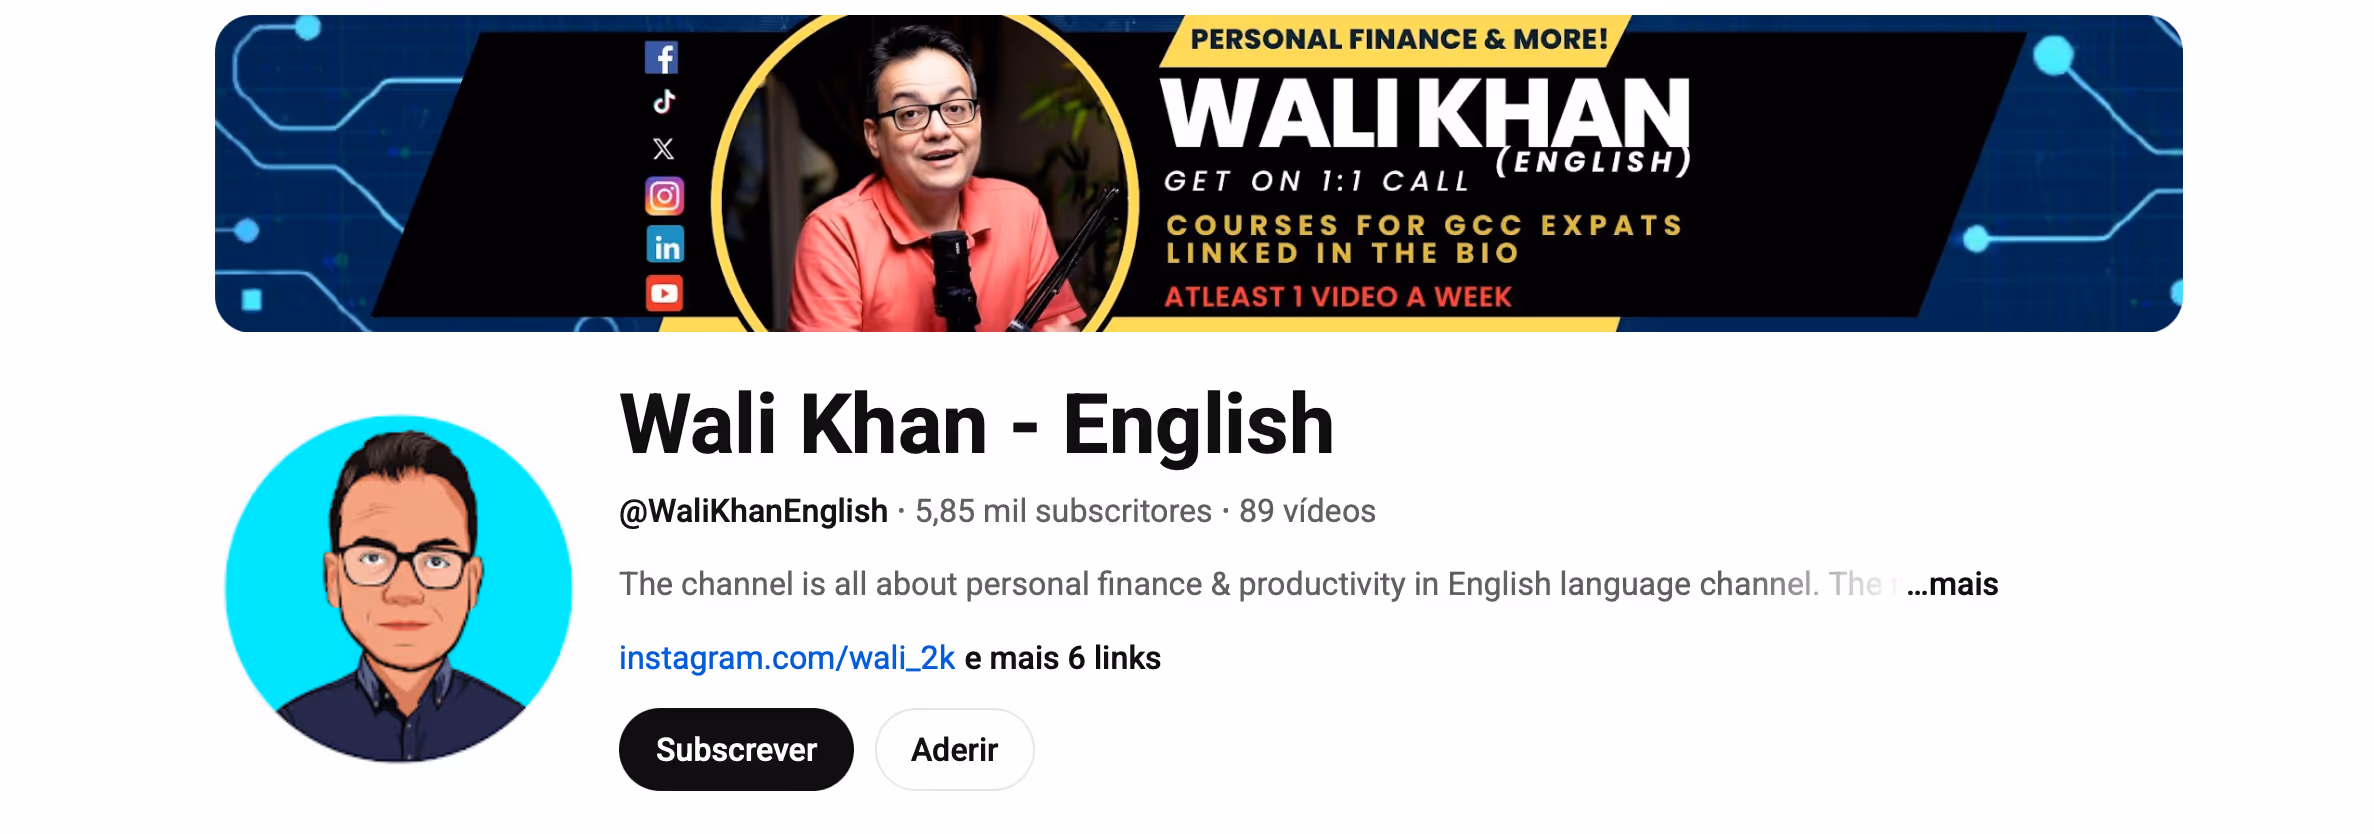The height and width of the screenshot is (834, 2374).
Task: Click the @WaliKhanEnglish handle
Action: pyautogui.click(x=753, y=511)
